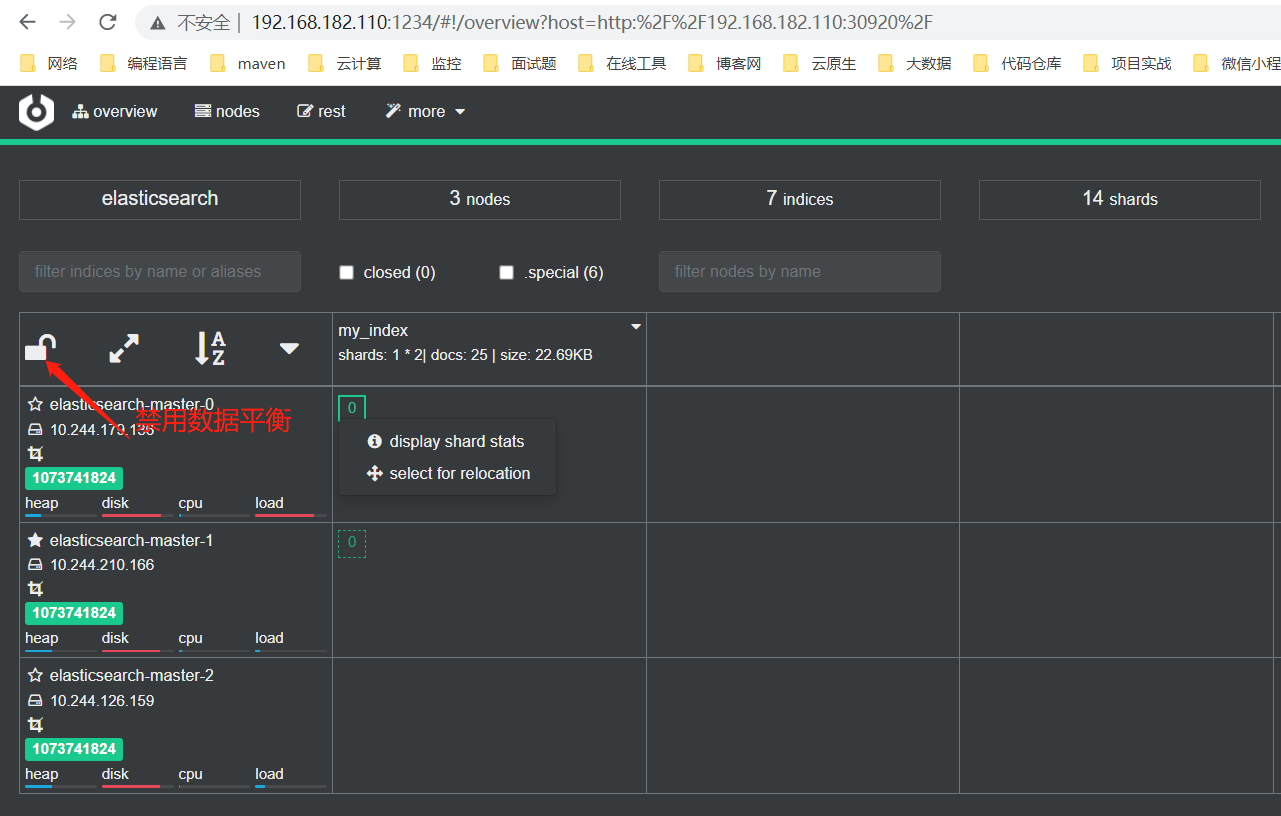Open the rest tab
The width and height of the screenshot is (1281, 816).
coord(322,111)
